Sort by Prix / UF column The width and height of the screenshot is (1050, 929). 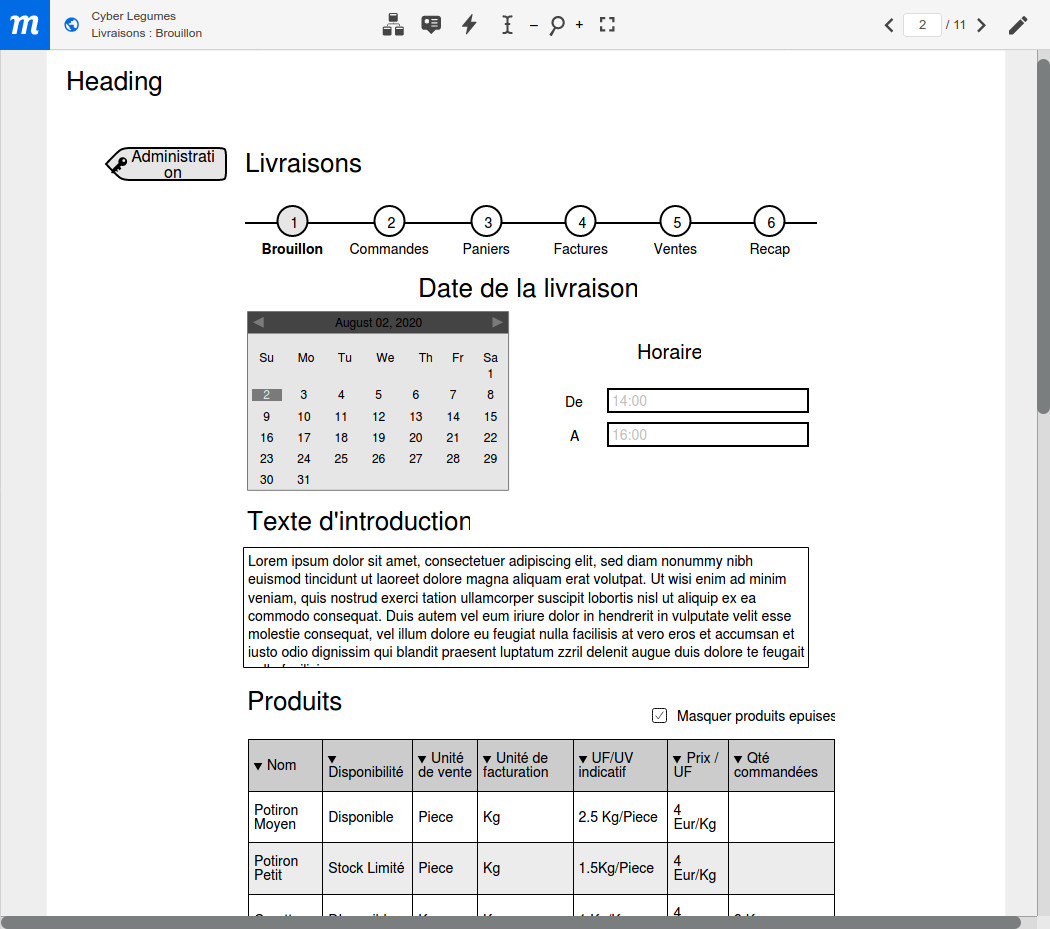tap(678, 759)
